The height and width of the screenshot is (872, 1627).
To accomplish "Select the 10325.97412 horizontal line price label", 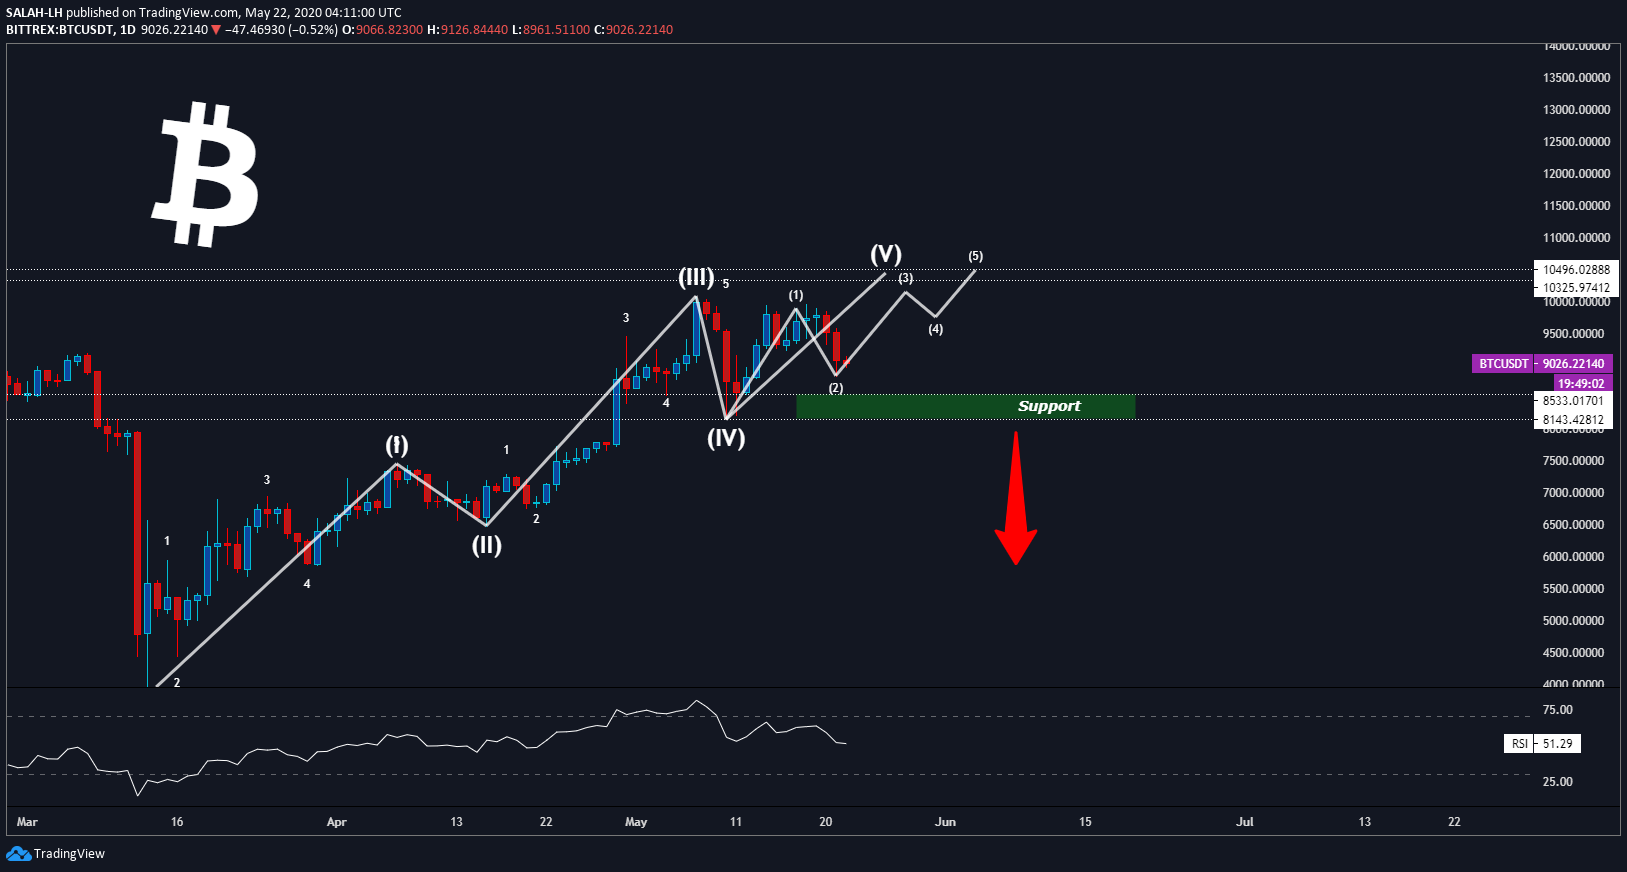I will pyautogui.click(x=1575, y=288).
